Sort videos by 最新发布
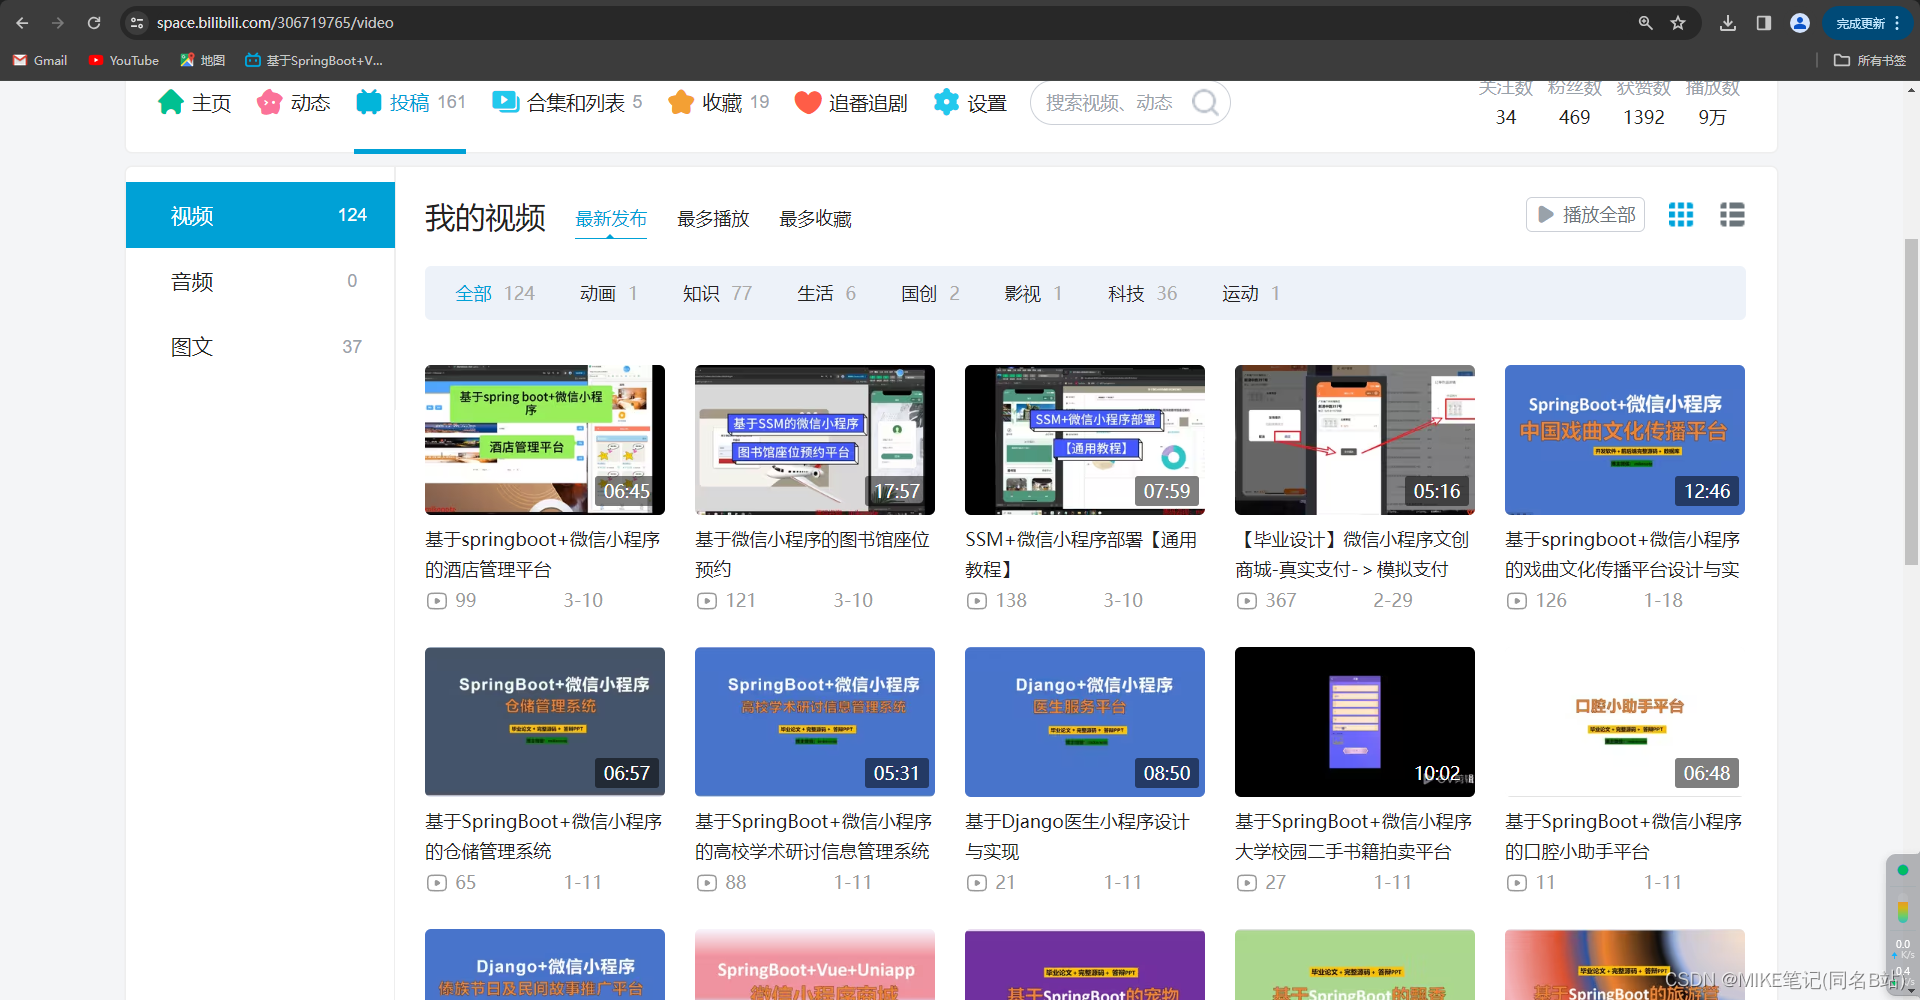 point(611,218)
